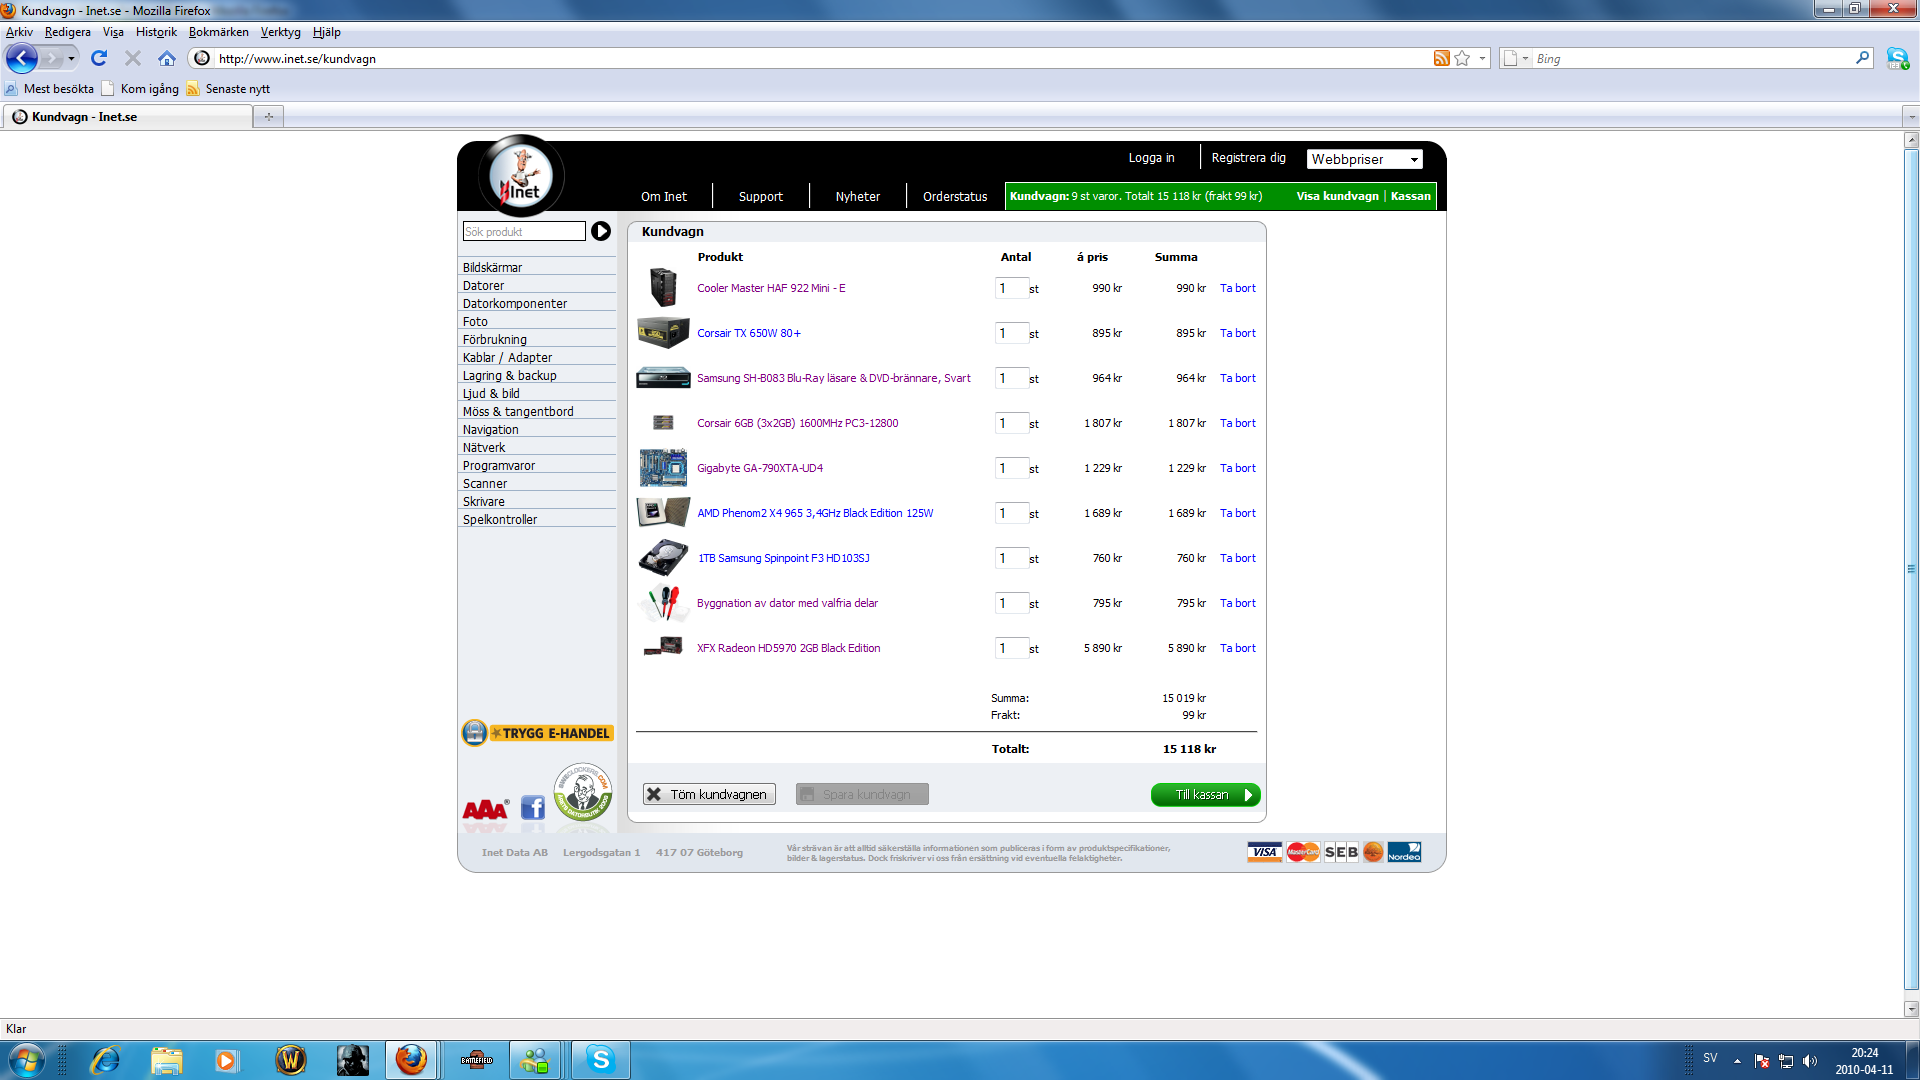Click the SV language indicator in tray
The width and height of the screenshot is (1920, 1080).
click(x=1710, y=1058)
